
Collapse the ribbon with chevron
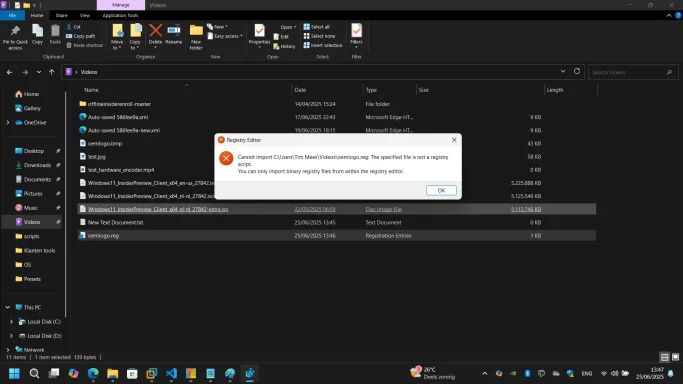pyautogui.click(x=669, y=15)
